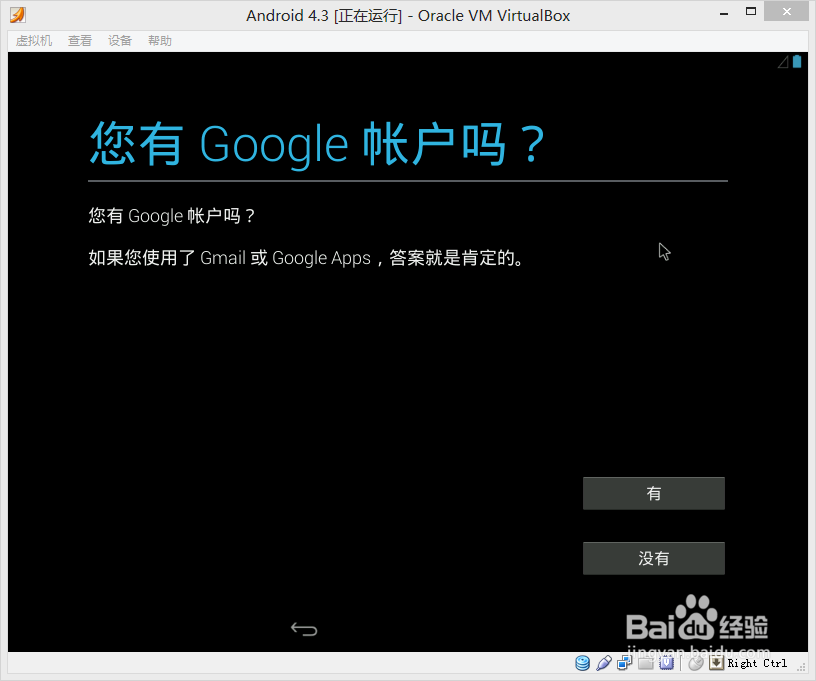Maximize the VirtualBox window

(x=751, y=11)
